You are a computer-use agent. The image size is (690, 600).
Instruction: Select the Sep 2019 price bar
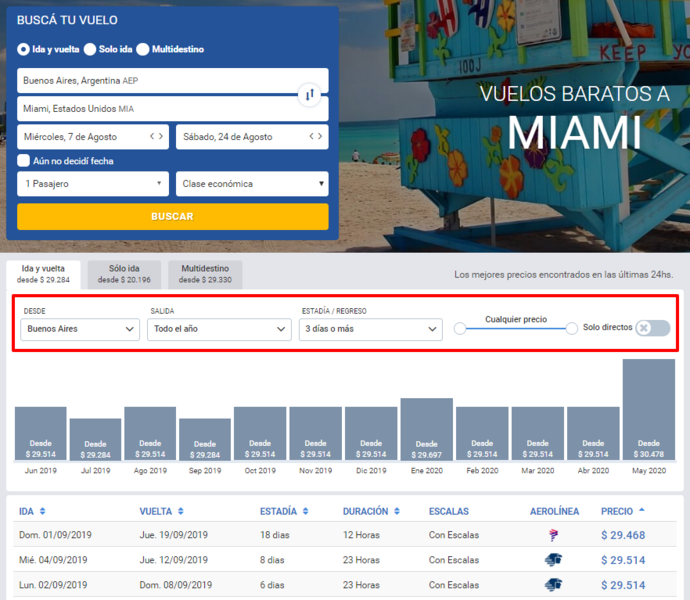pos(205,439)
